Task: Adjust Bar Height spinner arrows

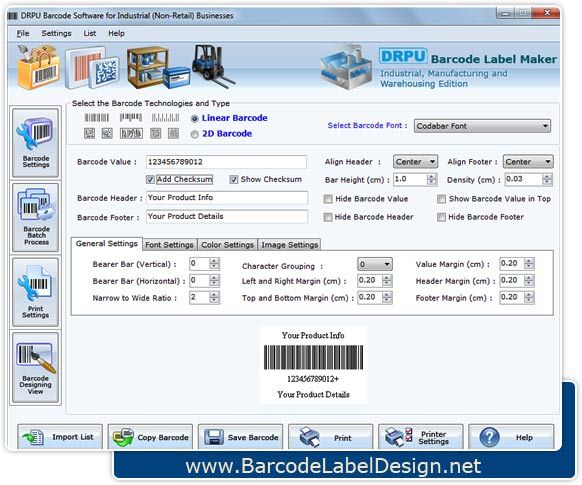Action: pos(431,179)
